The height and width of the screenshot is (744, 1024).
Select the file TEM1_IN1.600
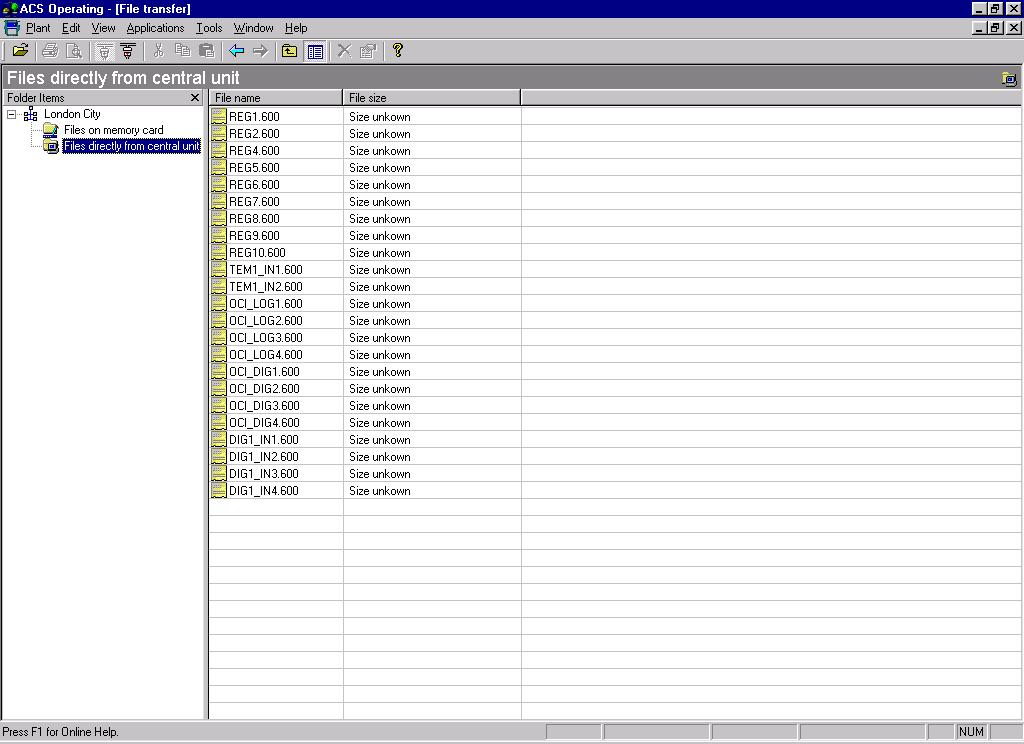pos(266,270)
